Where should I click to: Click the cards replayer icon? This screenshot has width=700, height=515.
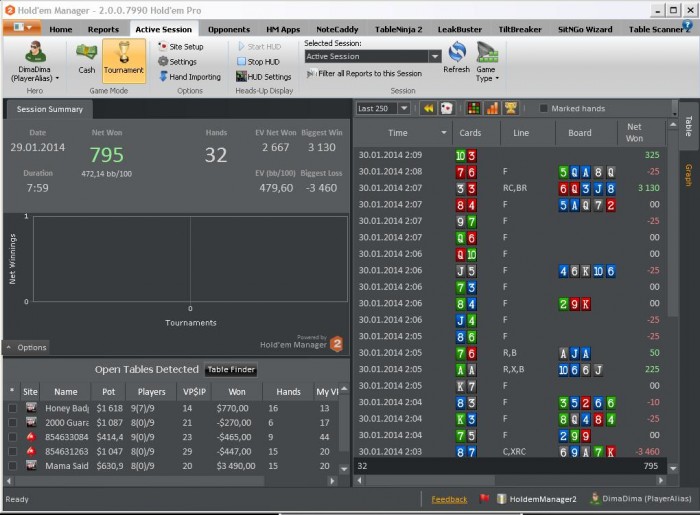(x=446, y=108)
